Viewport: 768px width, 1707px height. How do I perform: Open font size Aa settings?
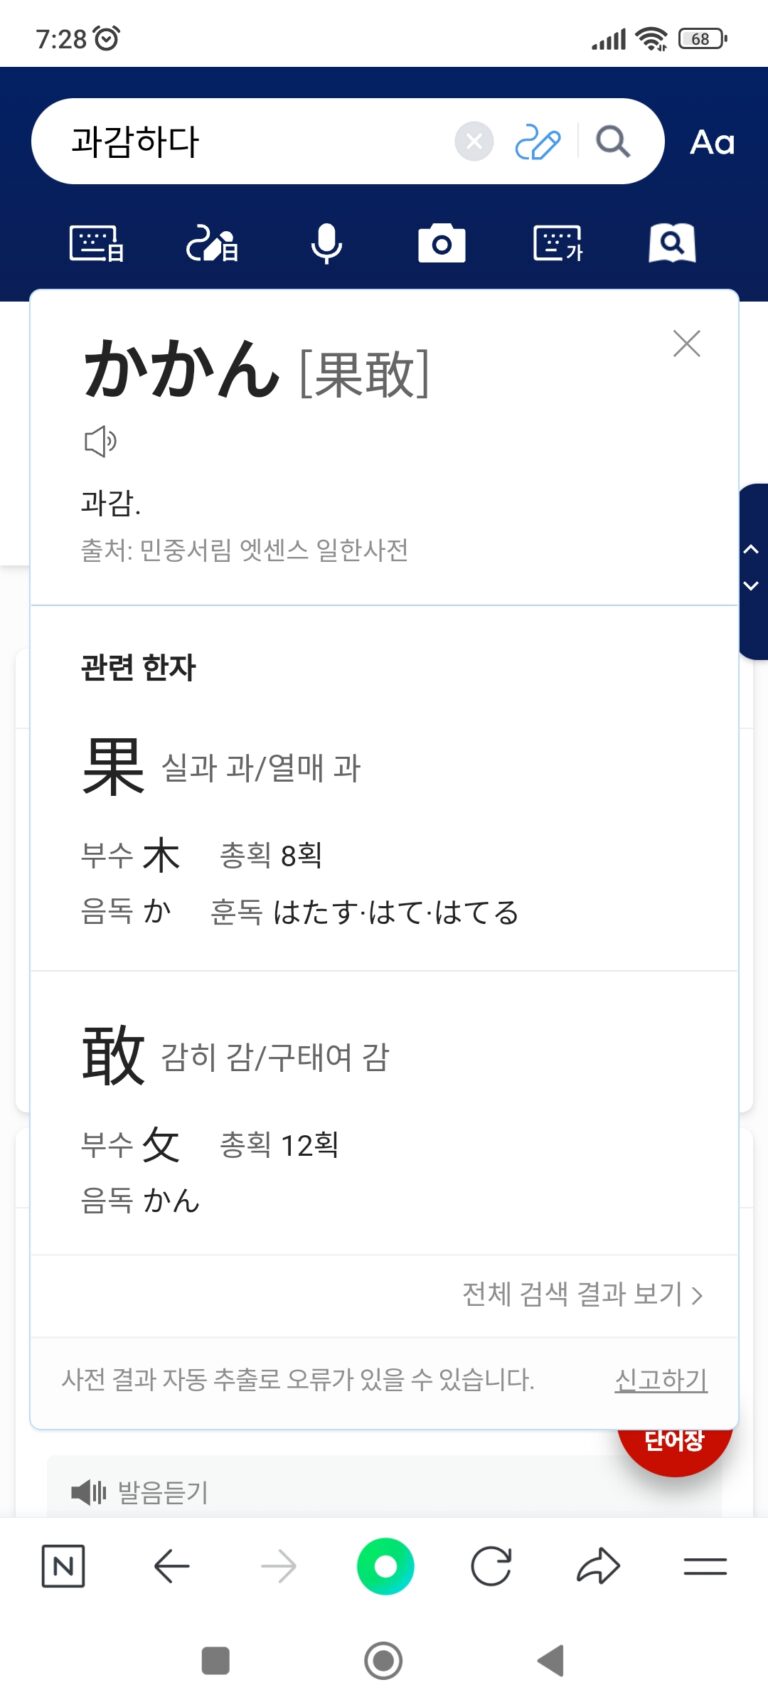[x=712, y=142]
